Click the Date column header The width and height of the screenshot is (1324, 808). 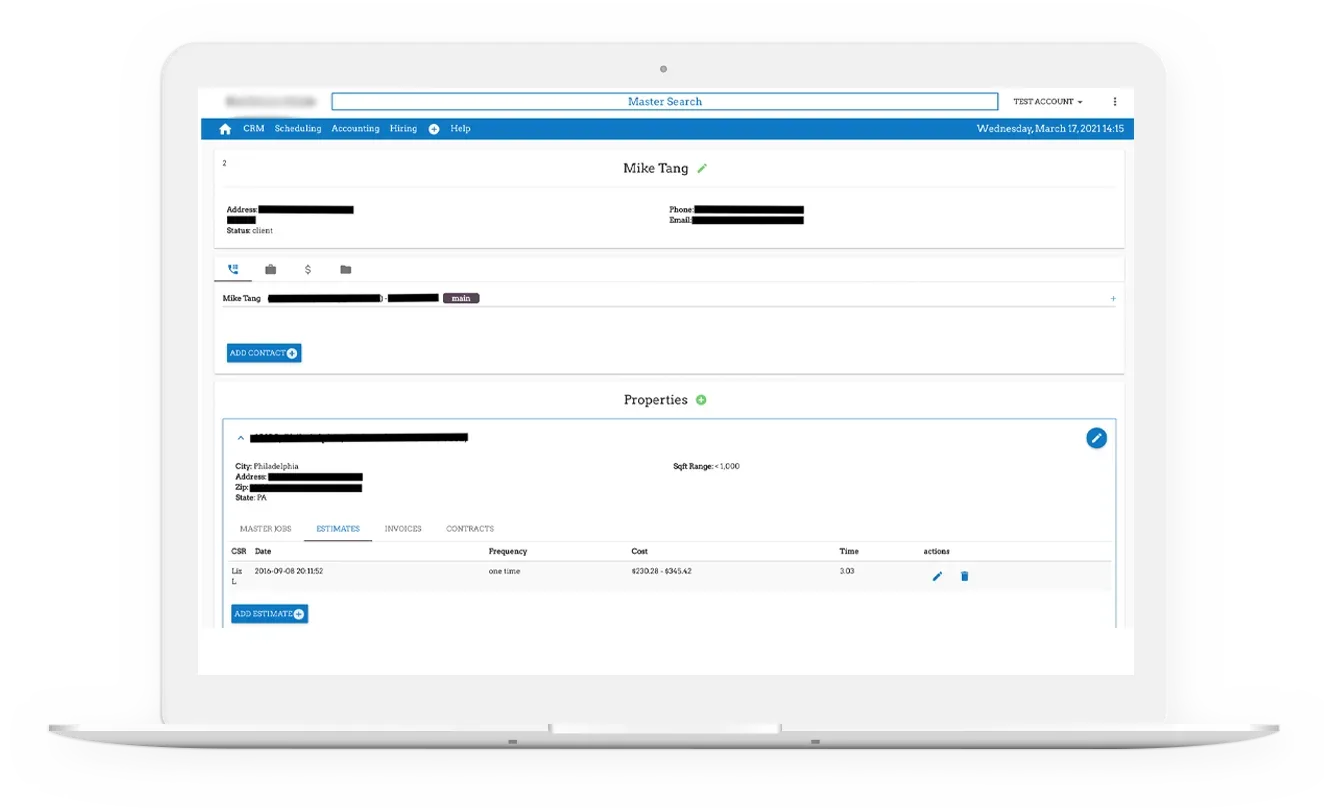click(x=263, y=552)
